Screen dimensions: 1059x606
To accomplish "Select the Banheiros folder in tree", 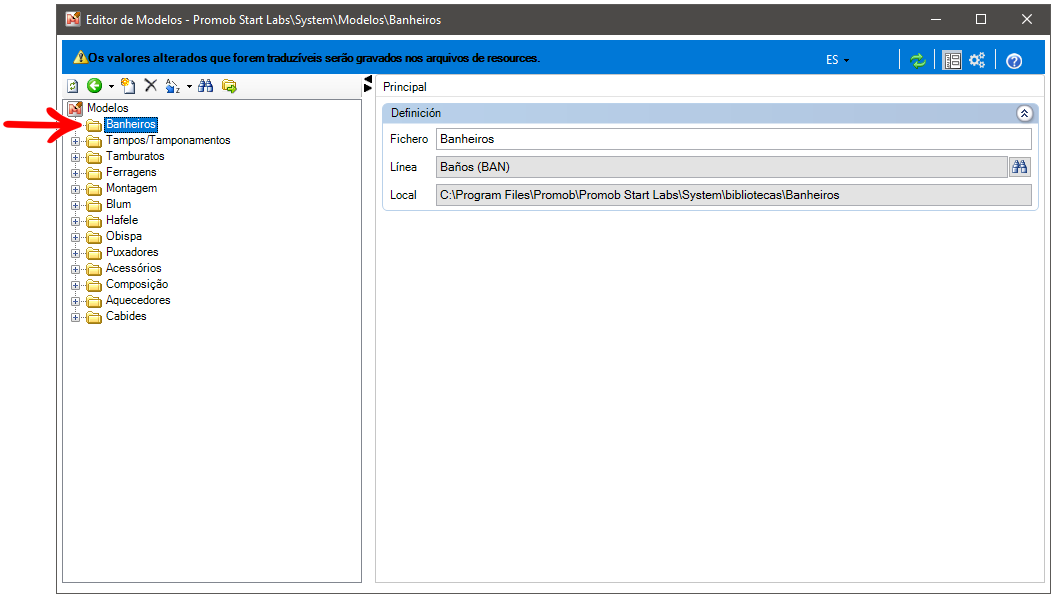I will coord(131,124).
